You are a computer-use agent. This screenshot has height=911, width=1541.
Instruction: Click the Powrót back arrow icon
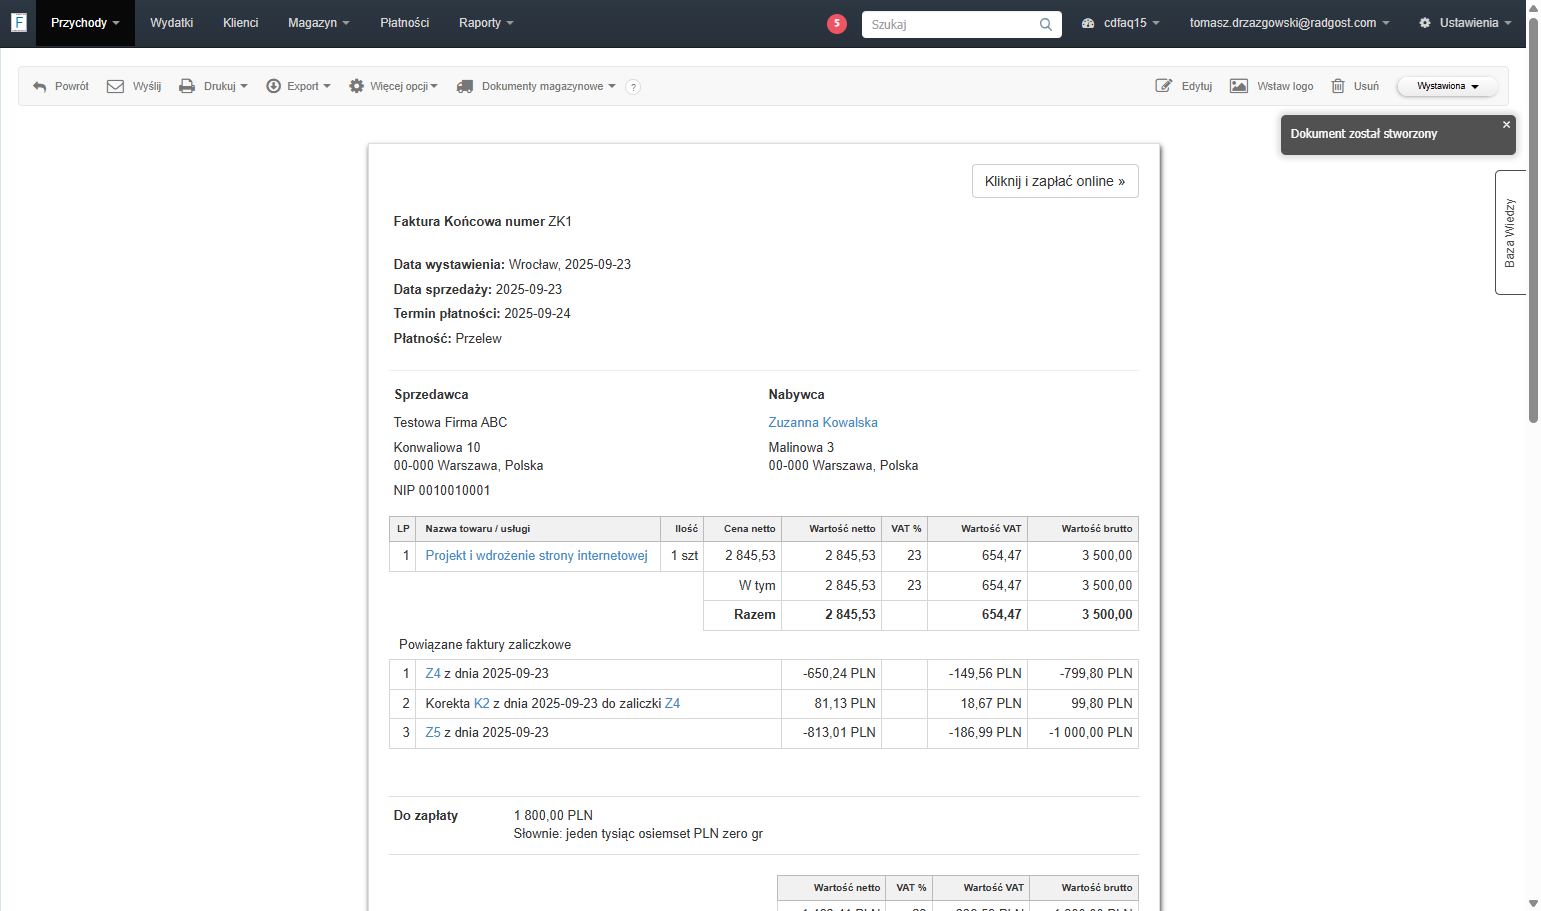pos(40,87)
